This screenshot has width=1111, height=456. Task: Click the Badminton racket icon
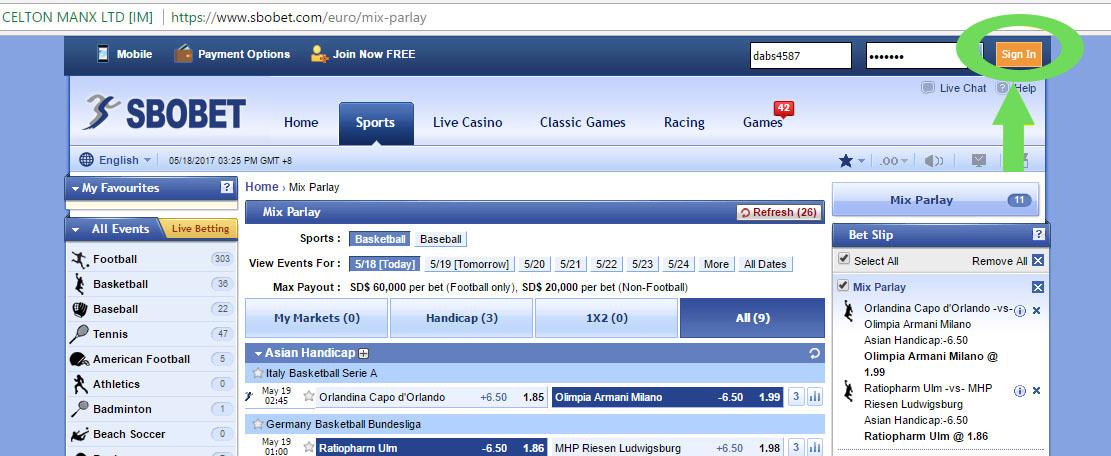point(80,409)
